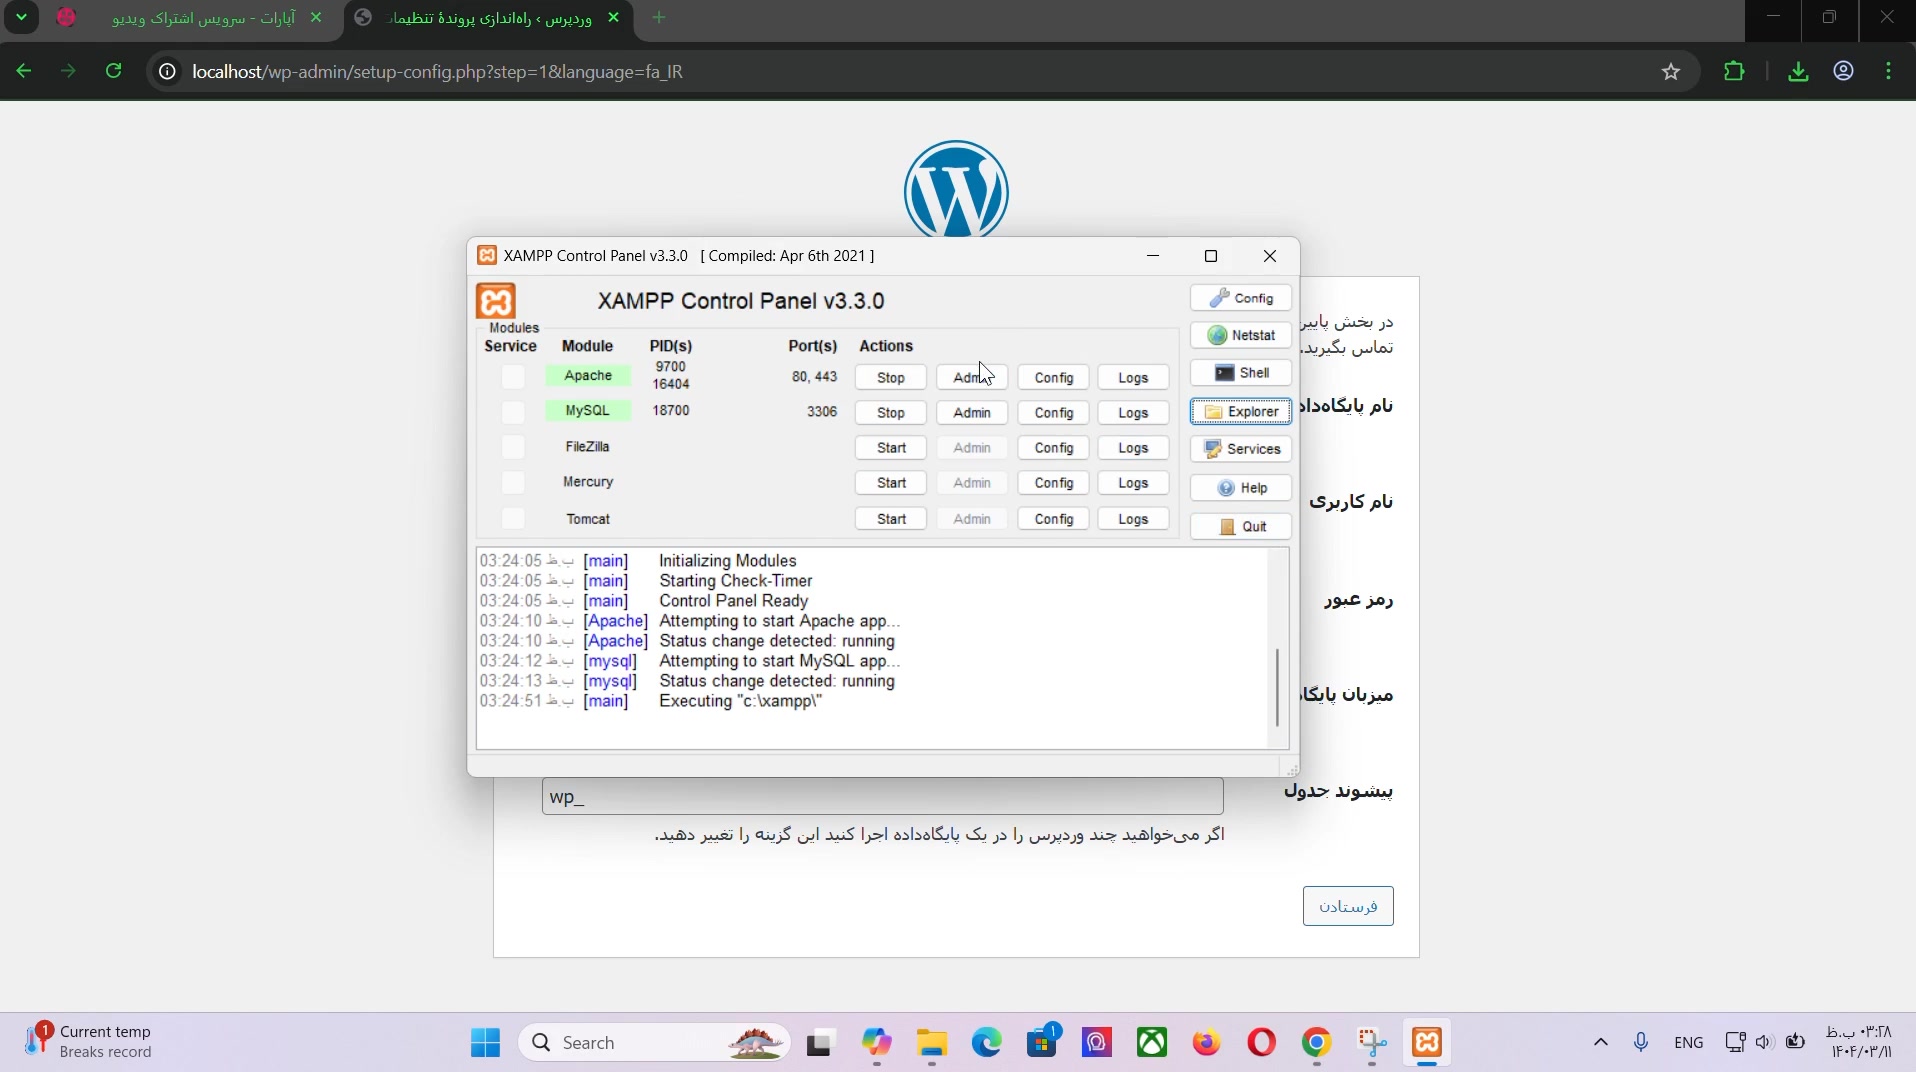Select the WordPress setup configuration tab

click(x=489, y=18)
